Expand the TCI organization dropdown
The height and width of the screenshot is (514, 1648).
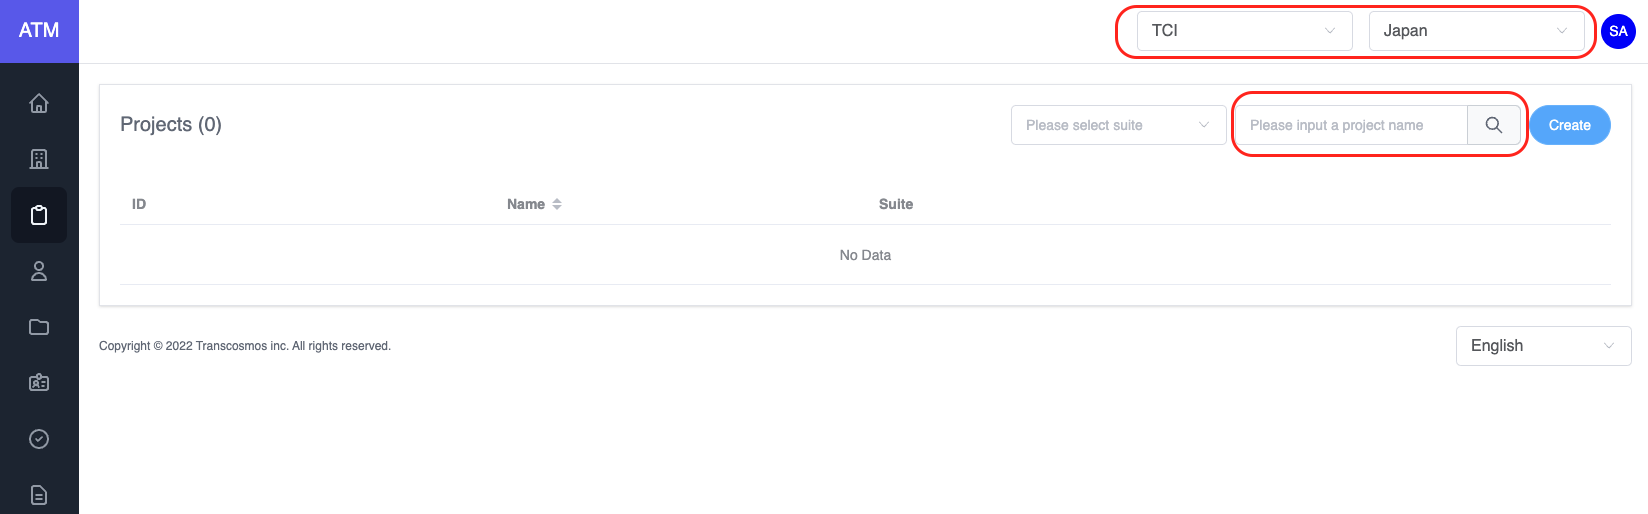pos(1244,31)
